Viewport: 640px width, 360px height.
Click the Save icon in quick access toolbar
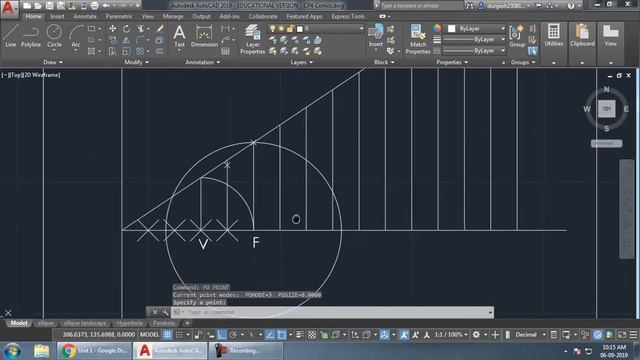pos(49,6)
